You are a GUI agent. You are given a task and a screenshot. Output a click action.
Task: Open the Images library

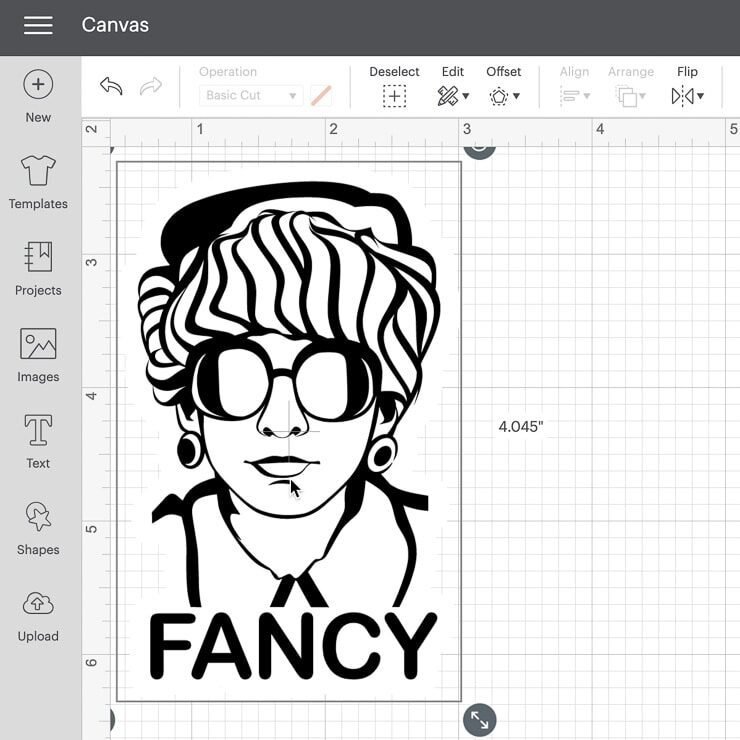tap(38, 345)
